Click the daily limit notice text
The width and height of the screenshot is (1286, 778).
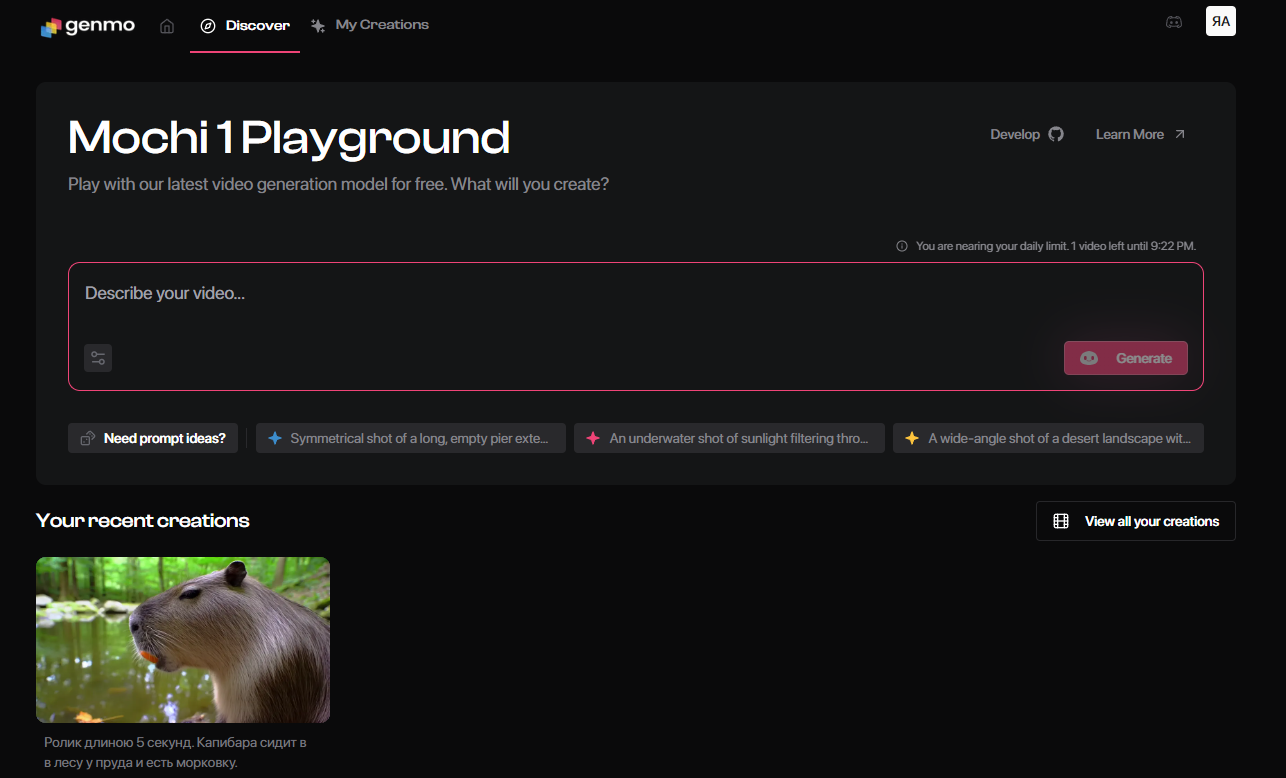[x=1055, y=246]
